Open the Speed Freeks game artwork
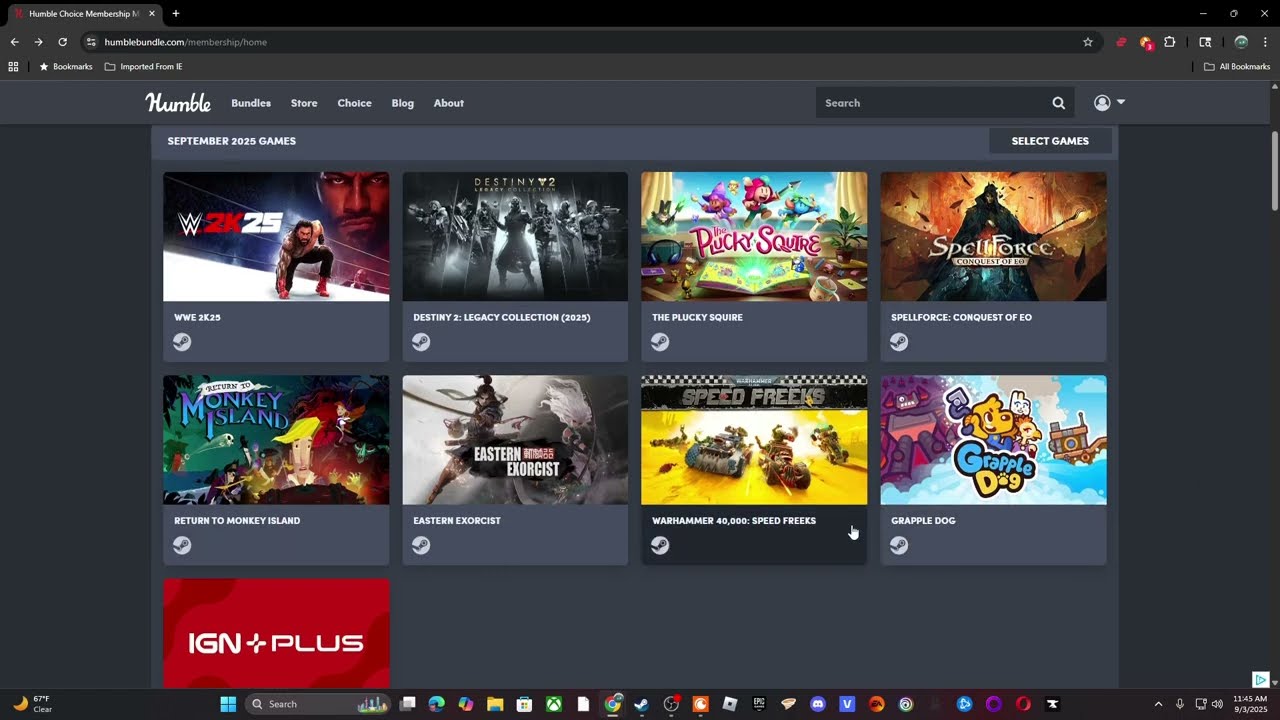The image size is (1280, 720). (754, 440)
